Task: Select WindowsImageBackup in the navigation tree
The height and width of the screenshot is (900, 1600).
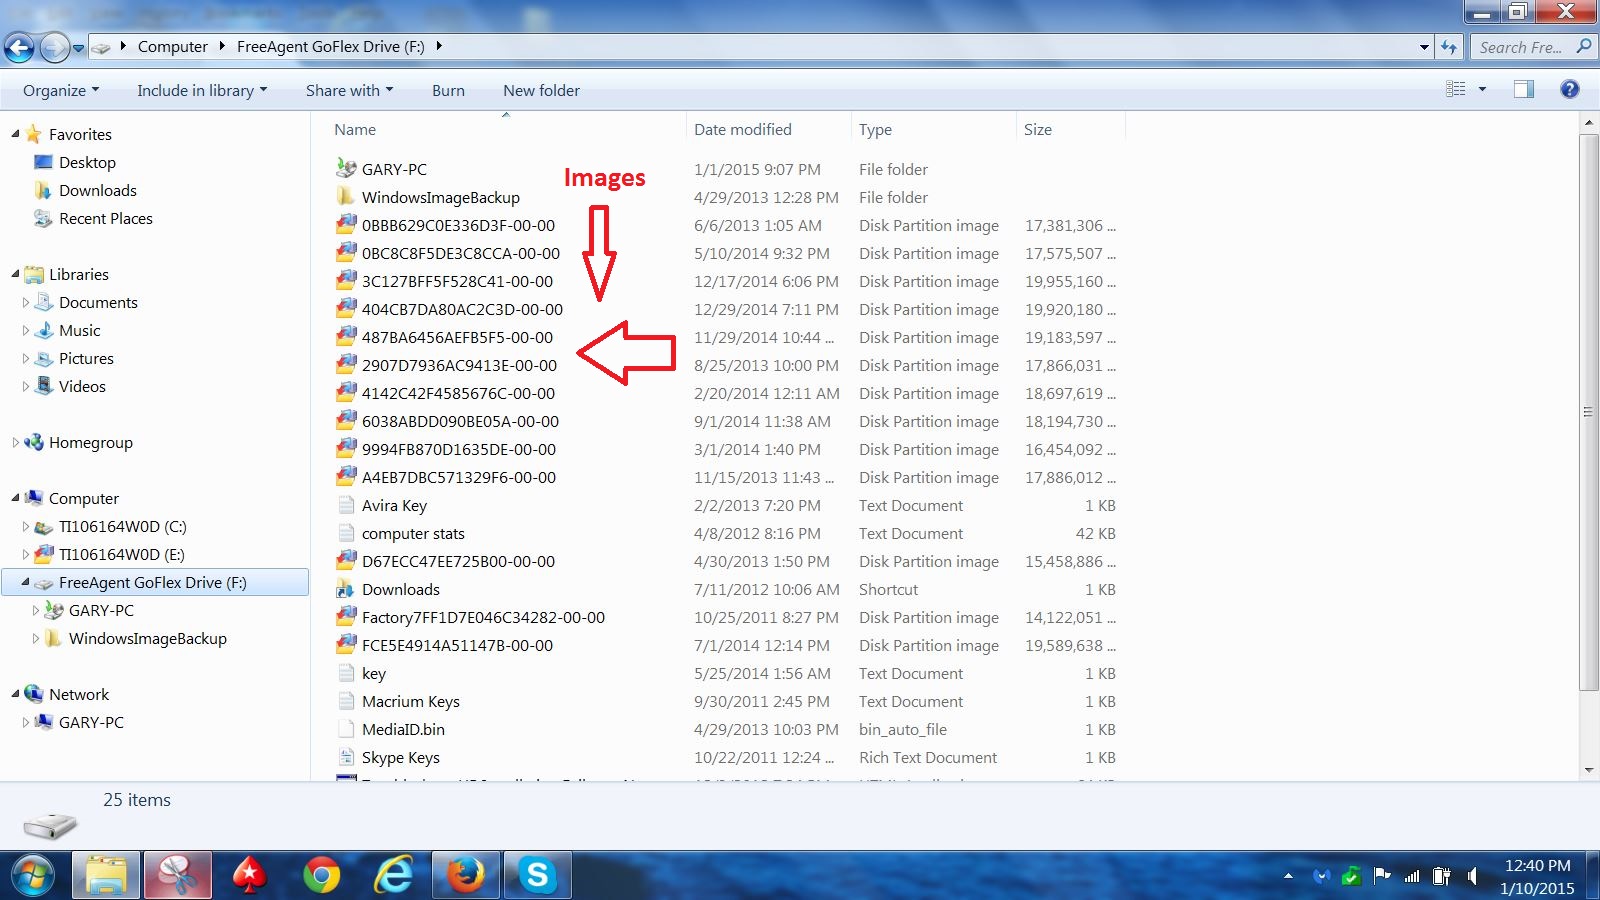Action: [x=147, y=638]
